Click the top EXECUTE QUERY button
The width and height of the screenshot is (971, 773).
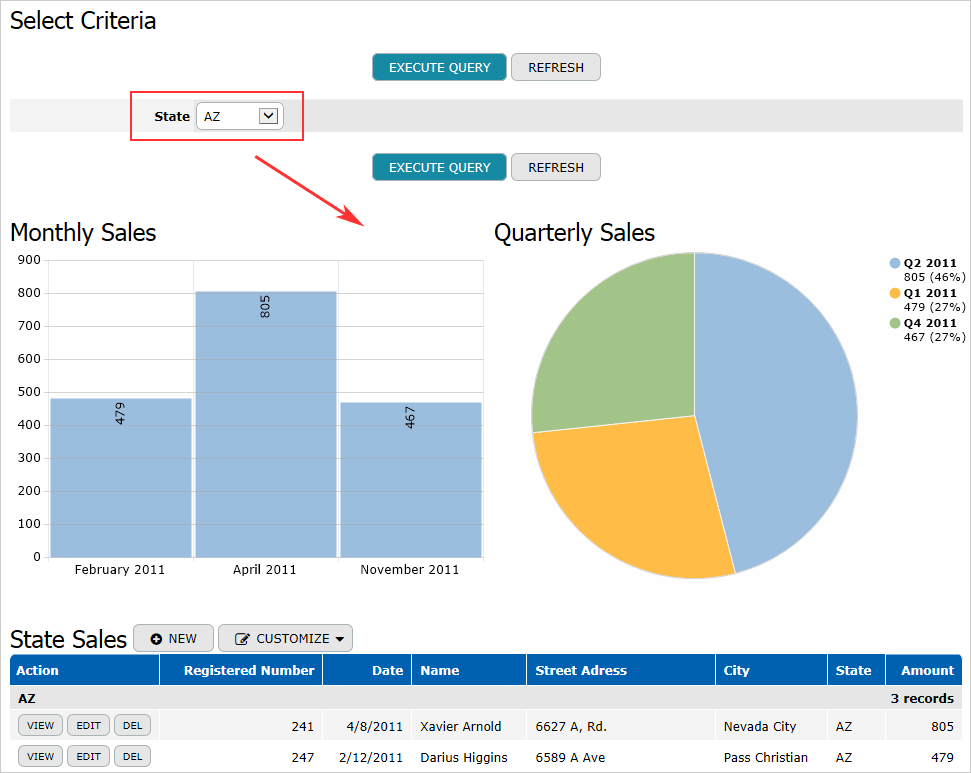pyautogui.click(x=439, y=67)
